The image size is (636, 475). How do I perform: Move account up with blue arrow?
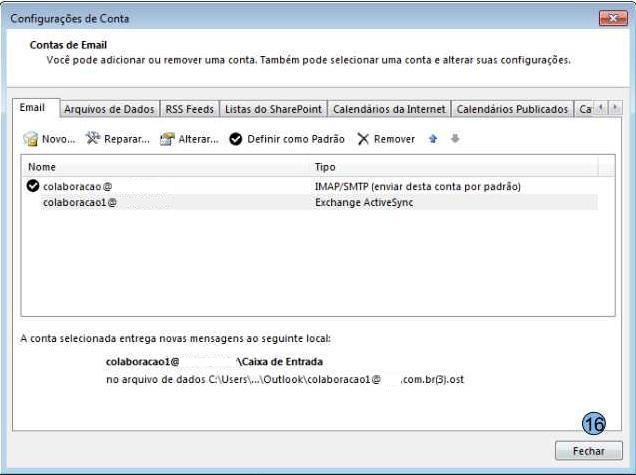(x=433, y=139)
